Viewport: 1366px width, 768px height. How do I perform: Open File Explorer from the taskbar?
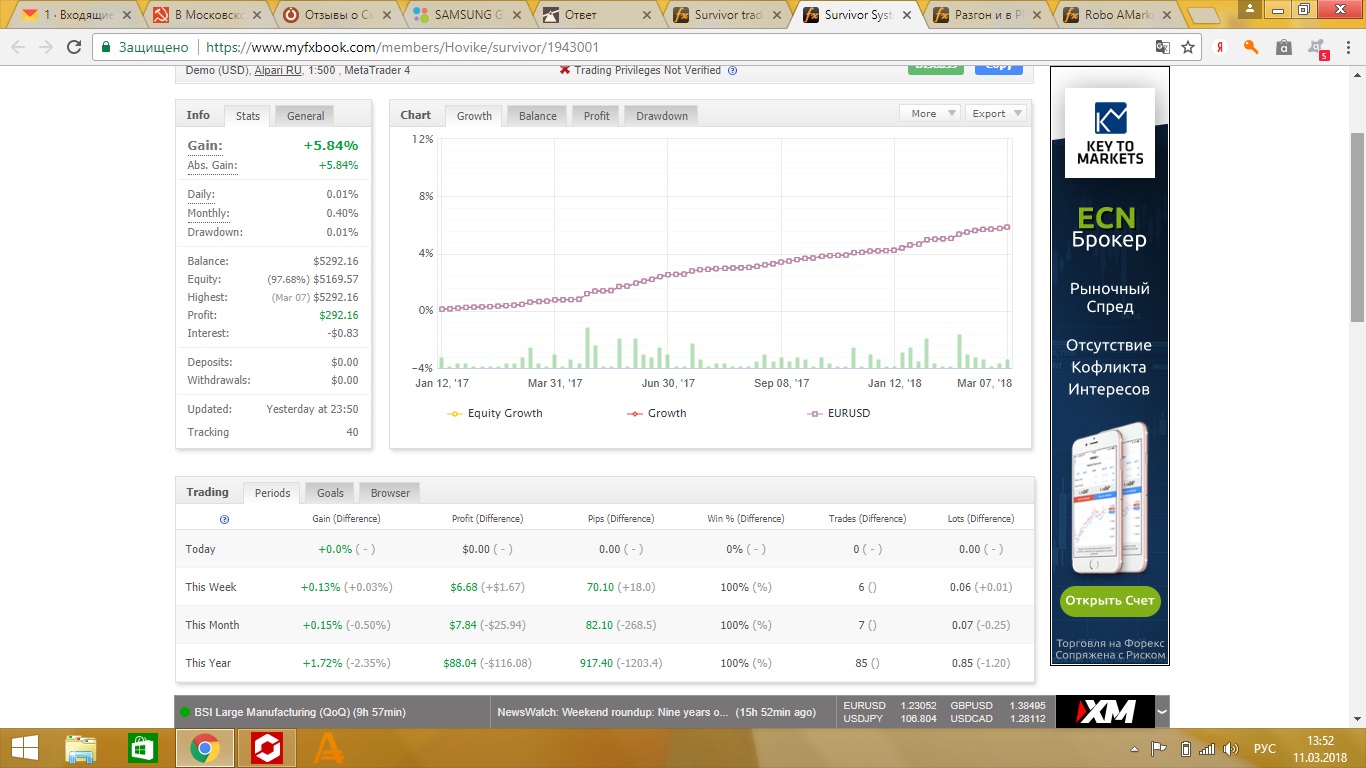[x=81, y=748]
